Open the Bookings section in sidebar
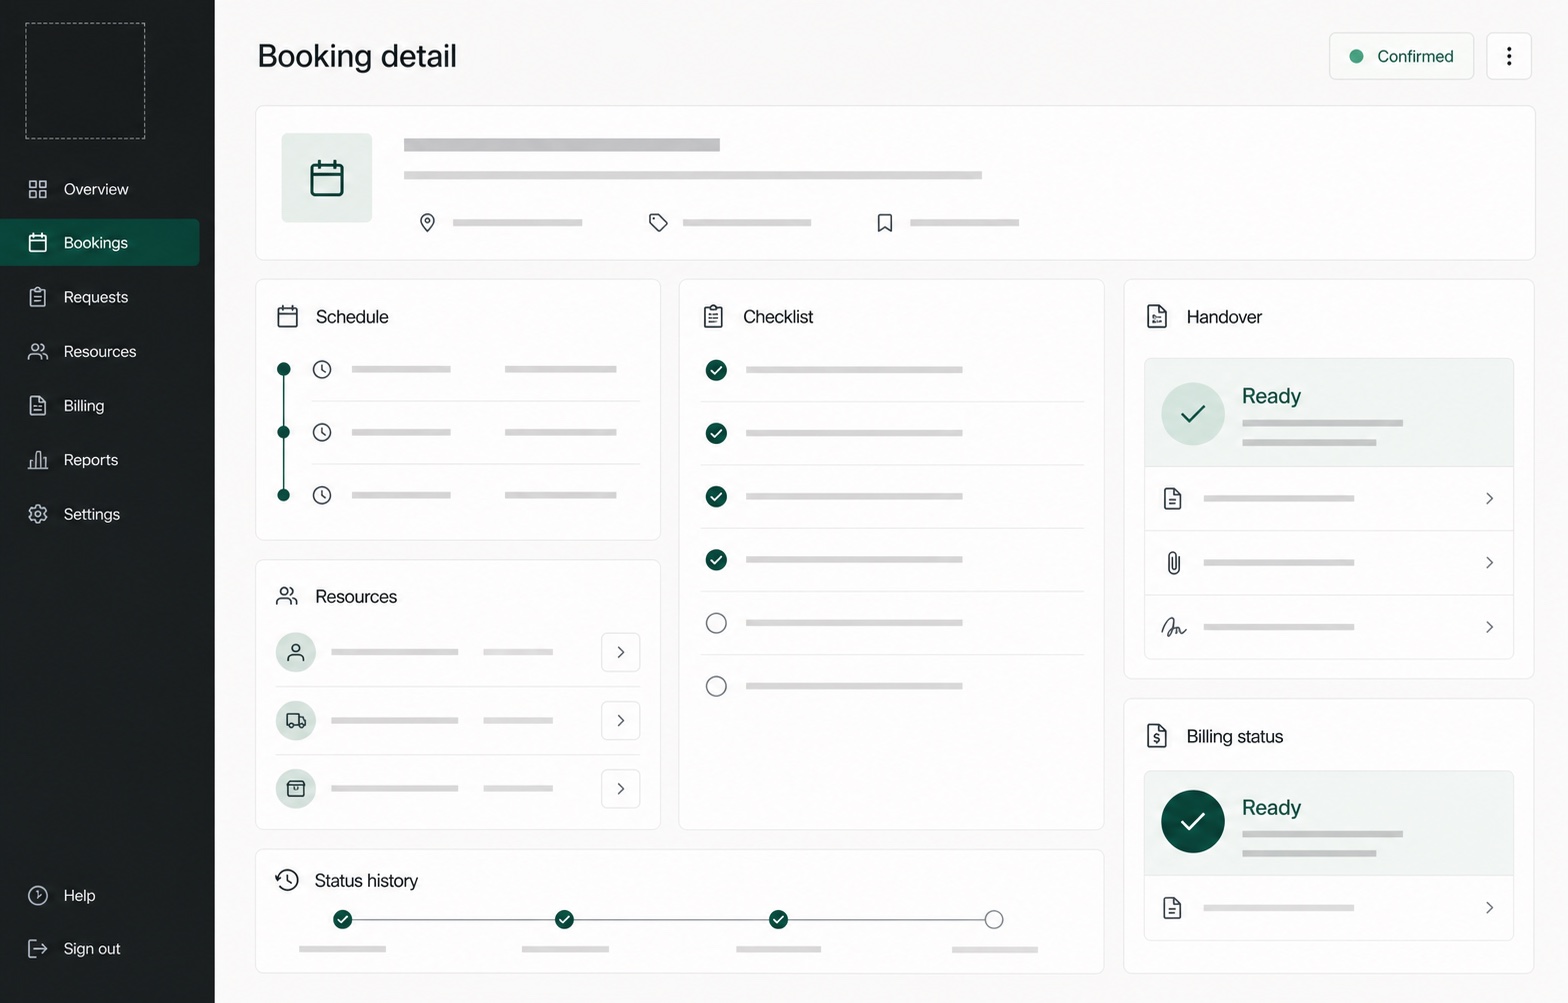1568x1003 pixels. [x=99, y=243]
